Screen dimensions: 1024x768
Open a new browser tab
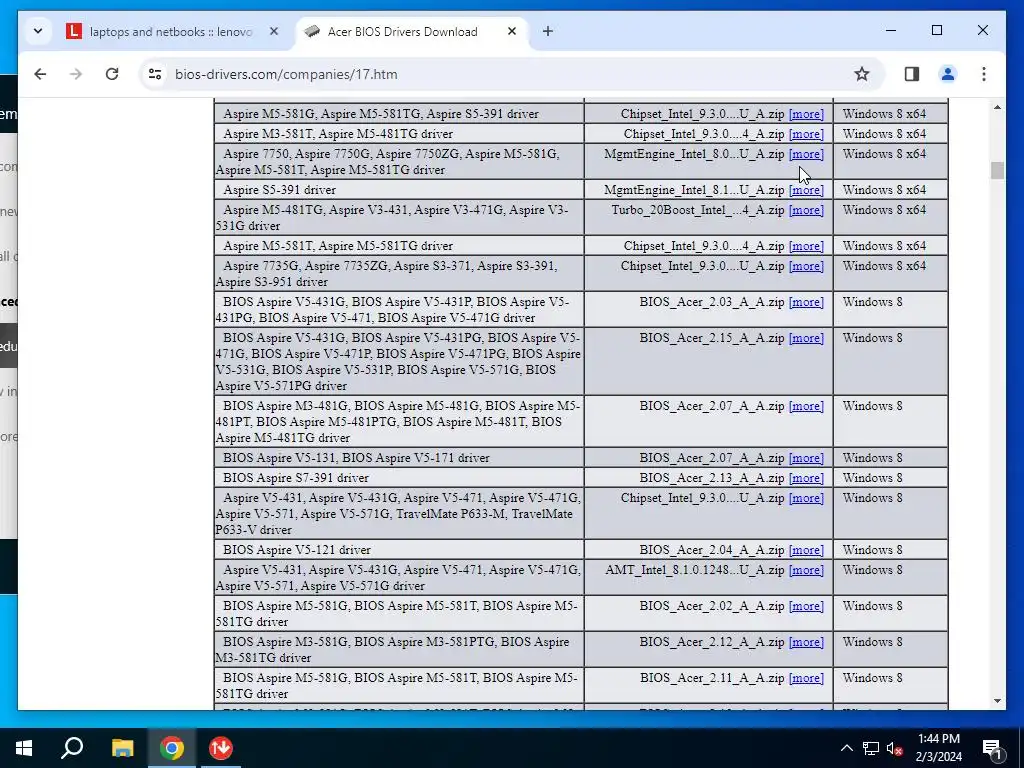click(x=548, y=31)
